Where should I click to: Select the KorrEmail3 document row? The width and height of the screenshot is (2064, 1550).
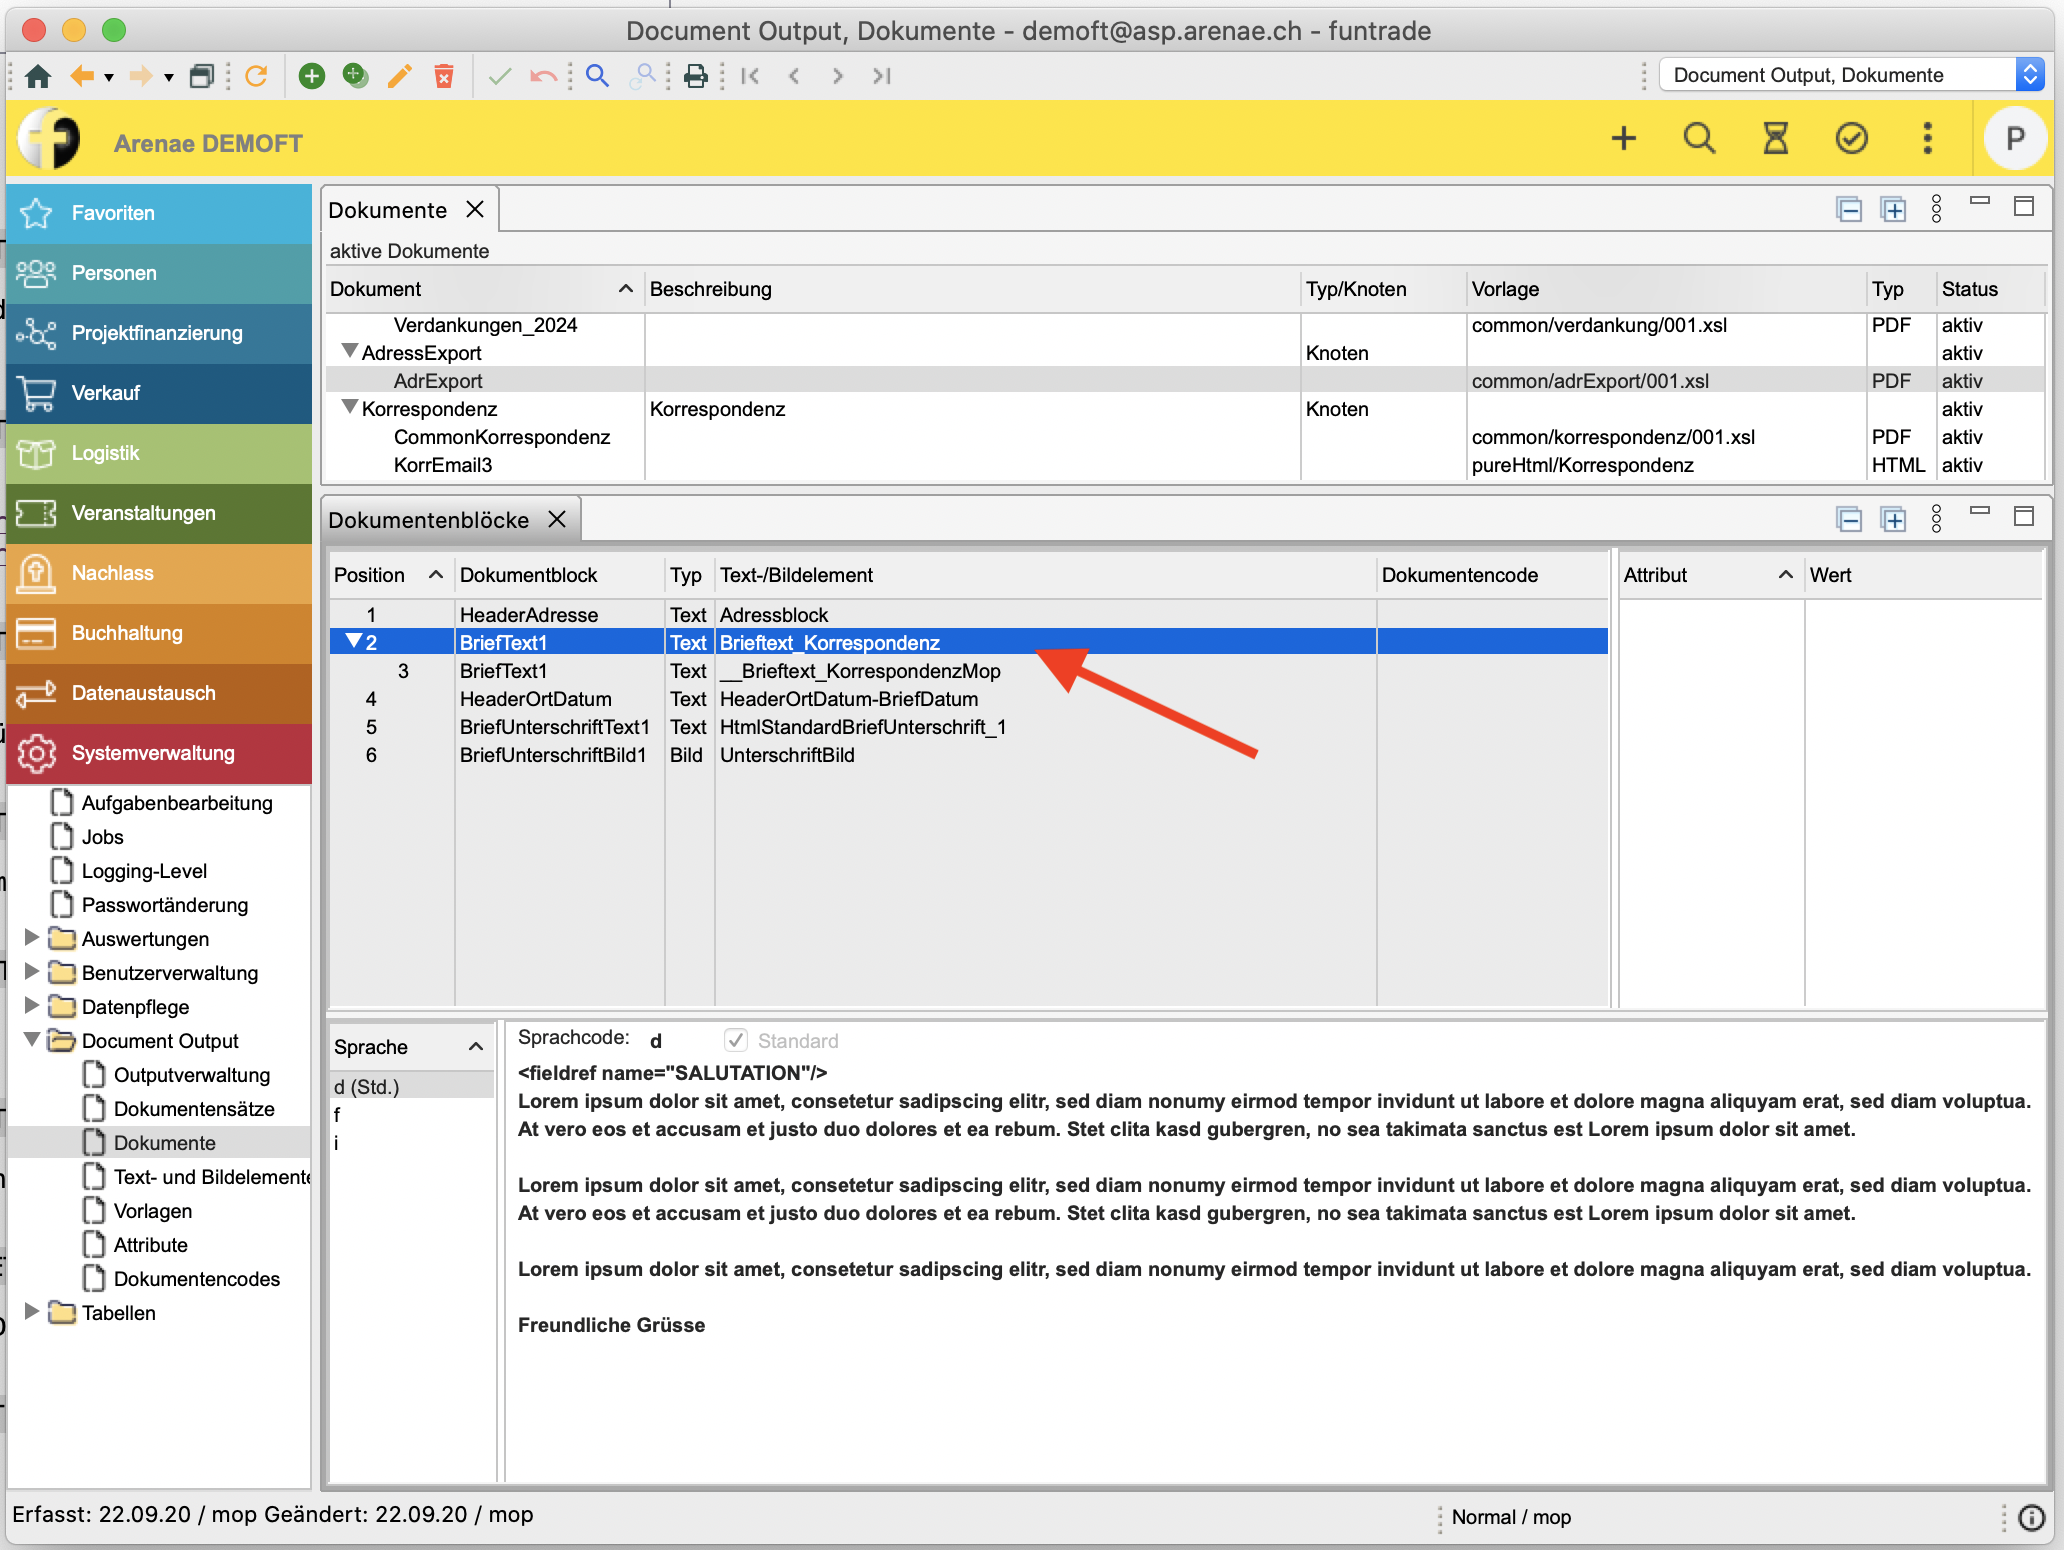pos(443,465)
